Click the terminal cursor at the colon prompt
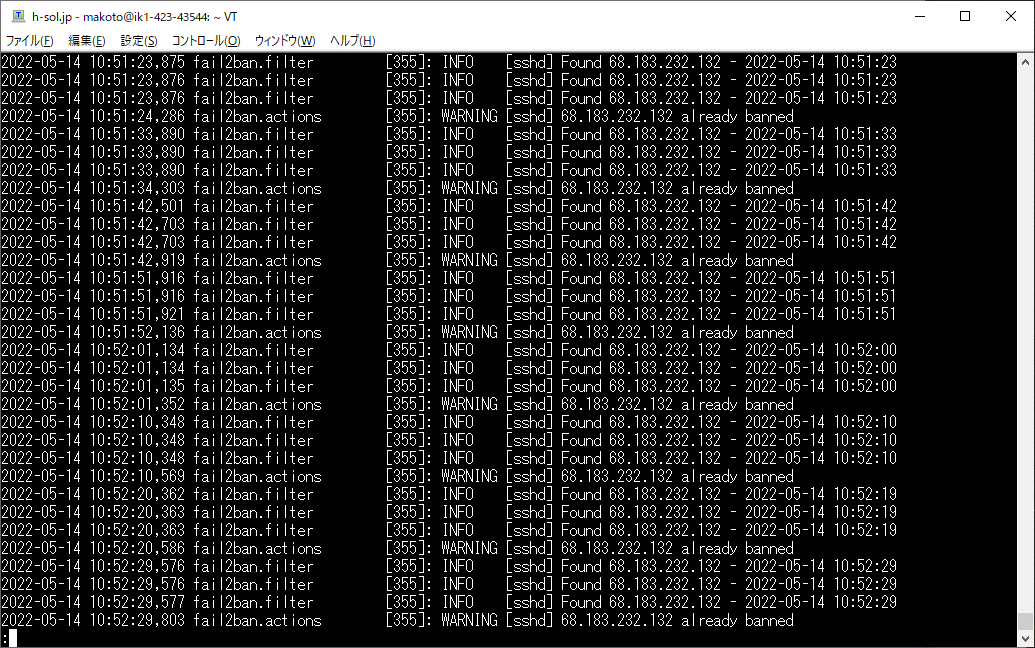 [13, 638]
